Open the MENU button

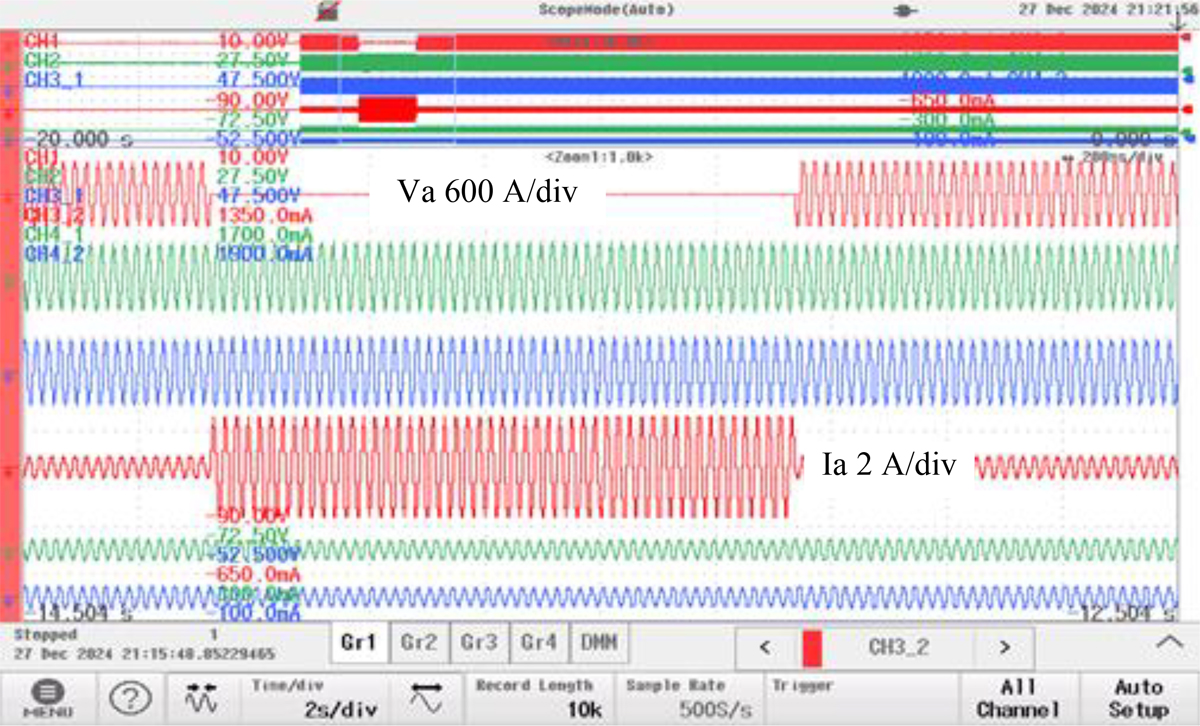(49, 697)
